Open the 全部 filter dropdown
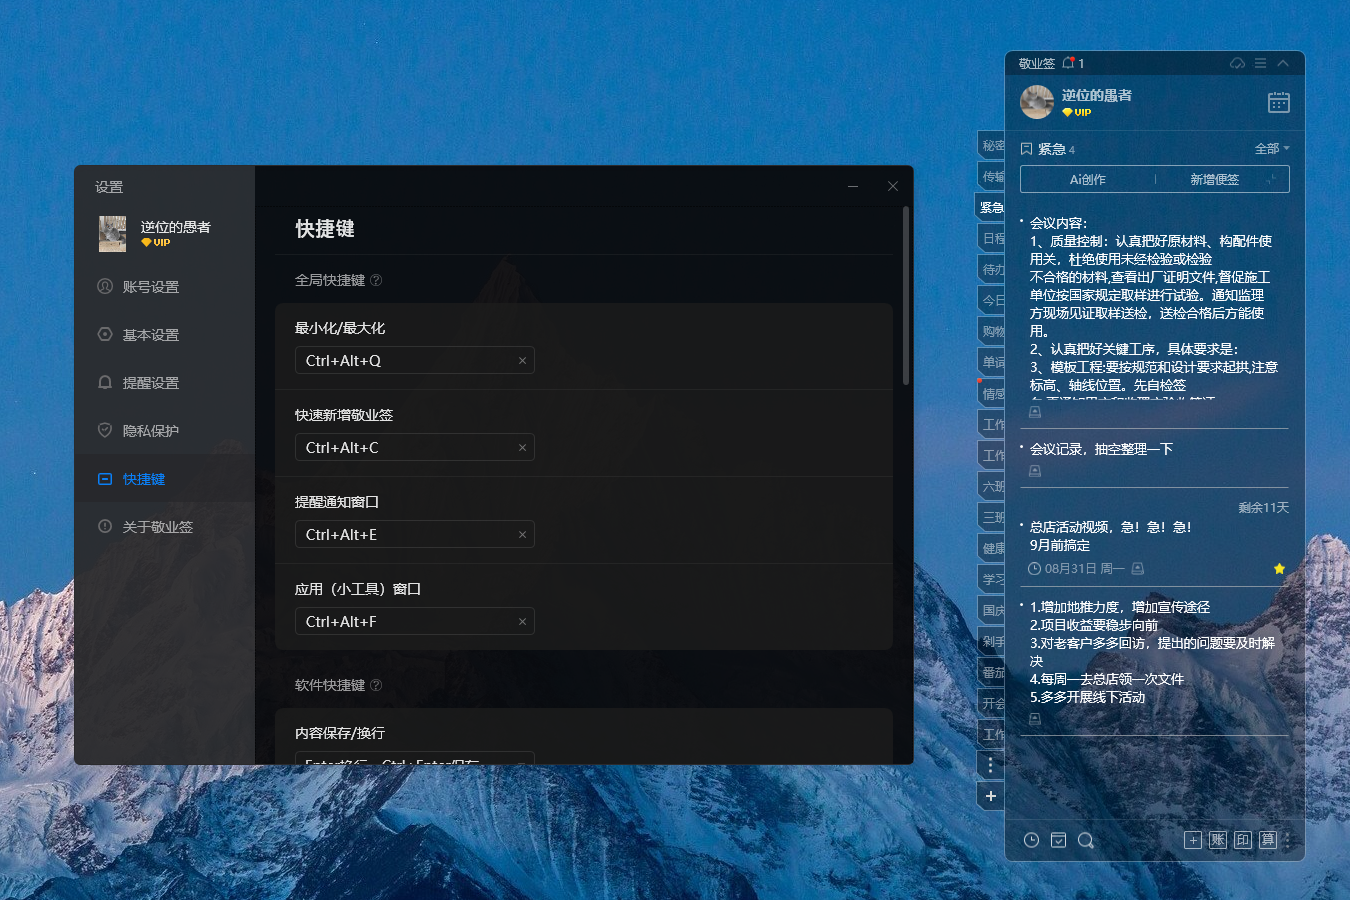 point(1272,148)
